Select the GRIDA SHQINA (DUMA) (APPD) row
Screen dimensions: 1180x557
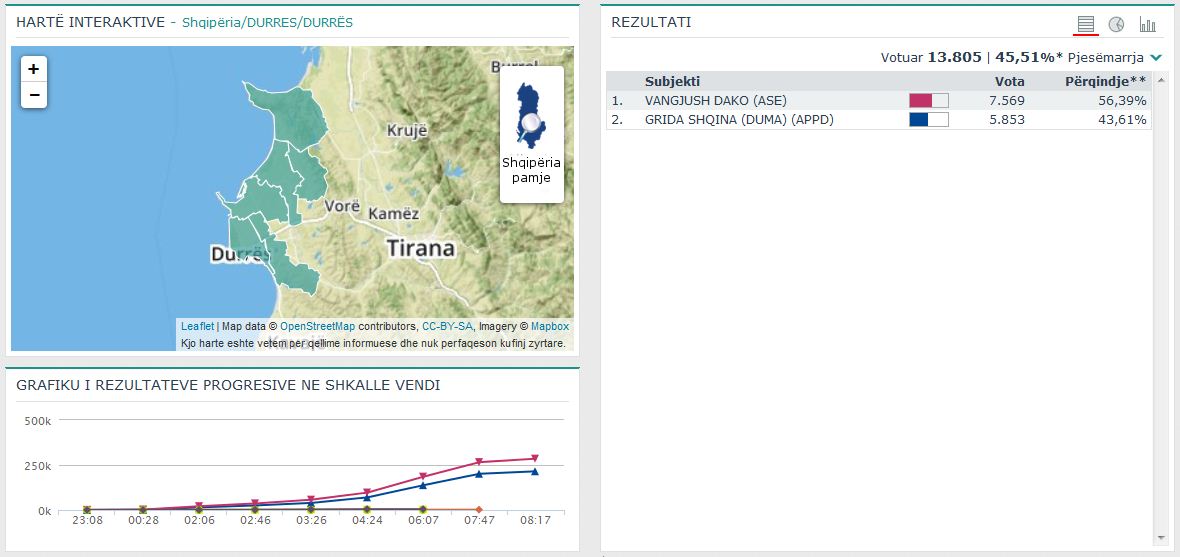pyautogui.click(x=739, y=120)
